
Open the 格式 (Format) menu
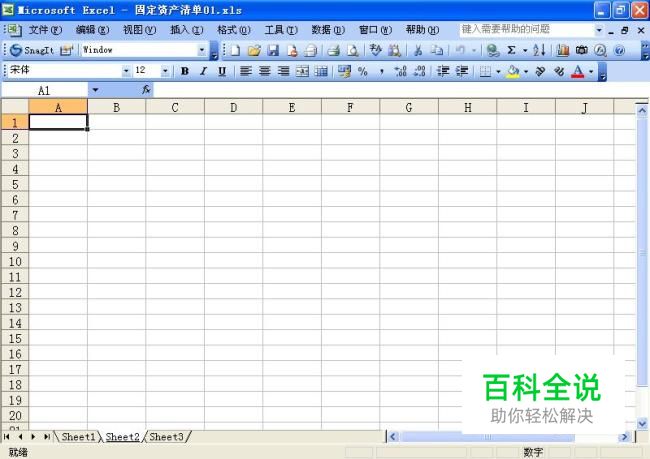(x=234, y=29)
